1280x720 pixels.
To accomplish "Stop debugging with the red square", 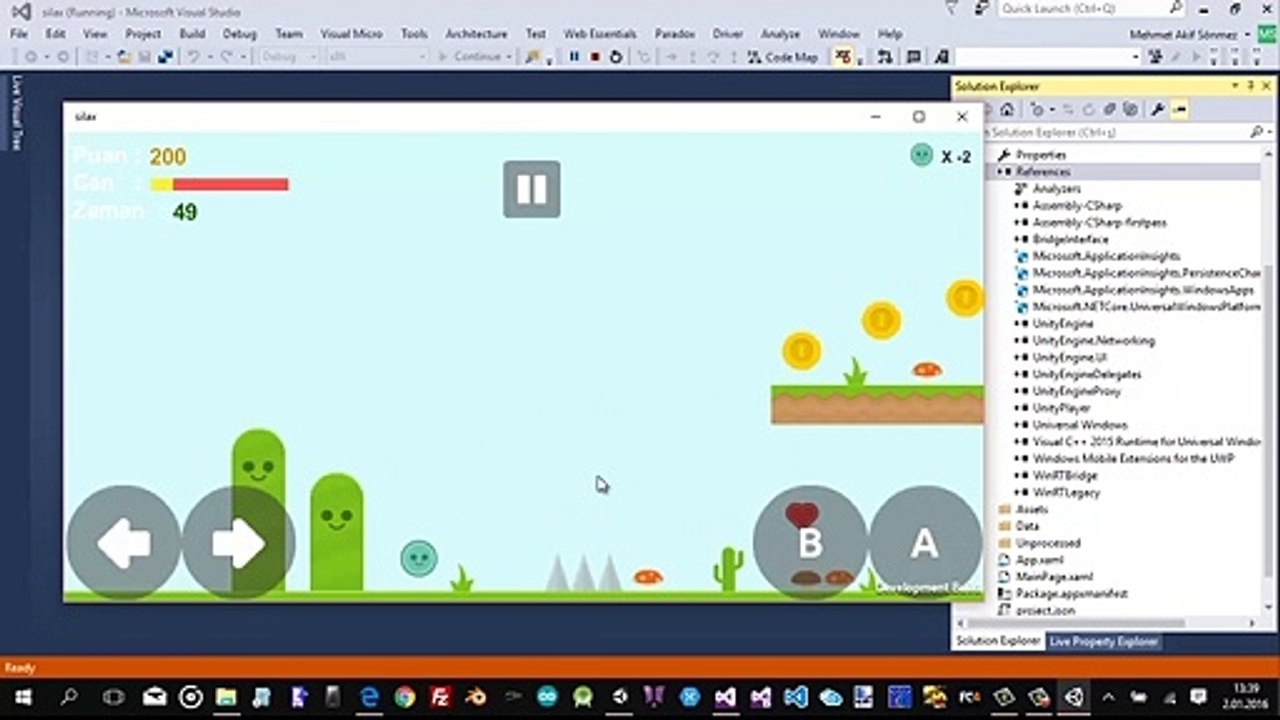I will point(595,57).
